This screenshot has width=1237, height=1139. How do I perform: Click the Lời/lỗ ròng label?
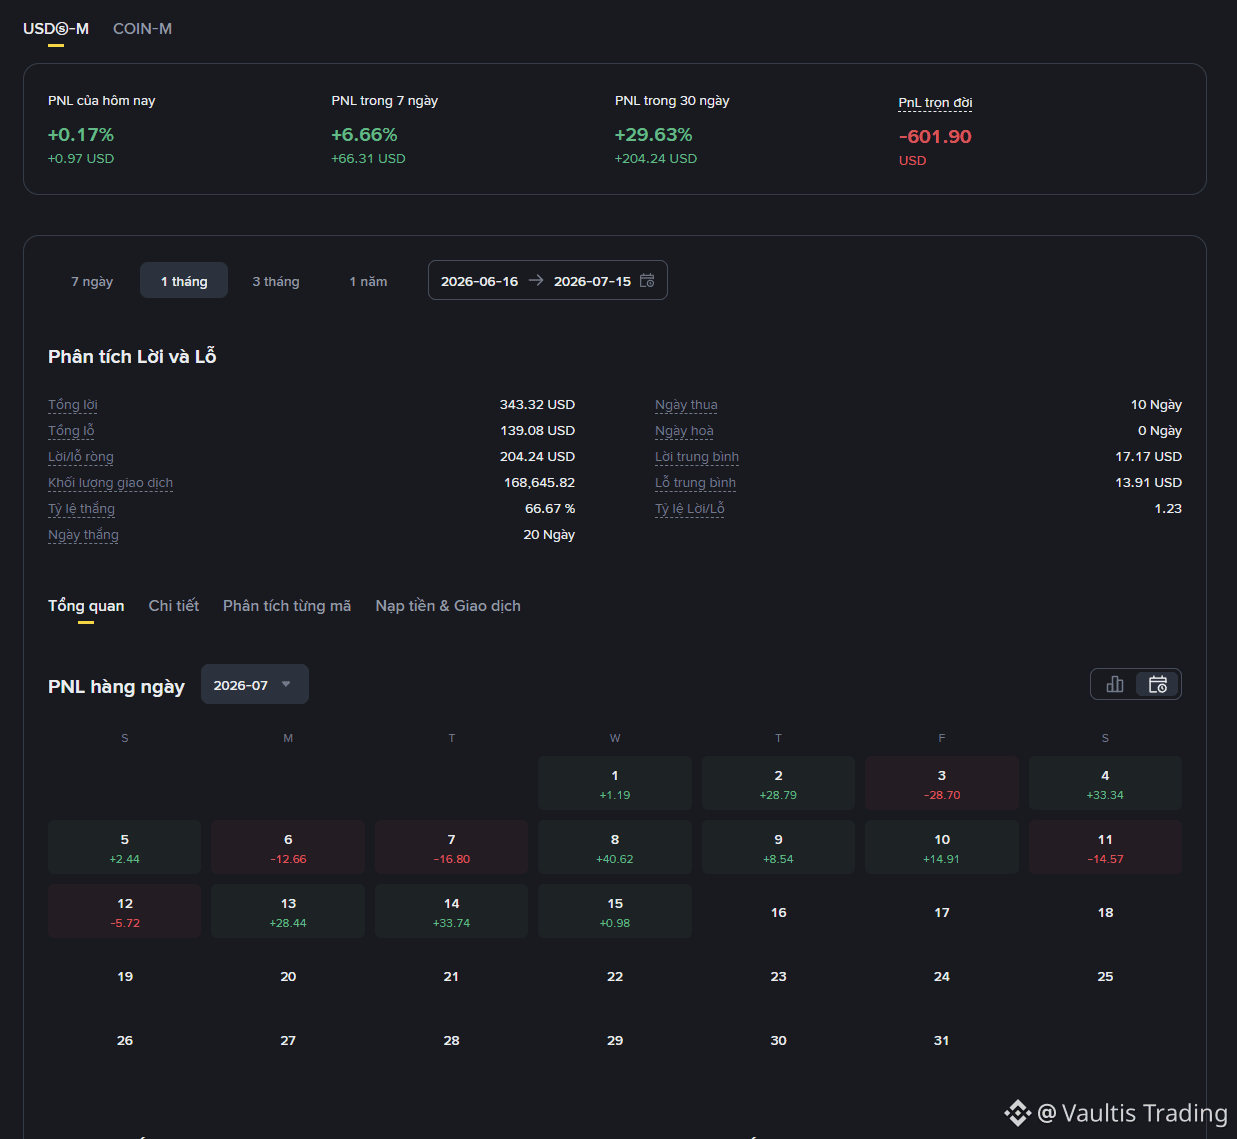click(x=81, y=457)
